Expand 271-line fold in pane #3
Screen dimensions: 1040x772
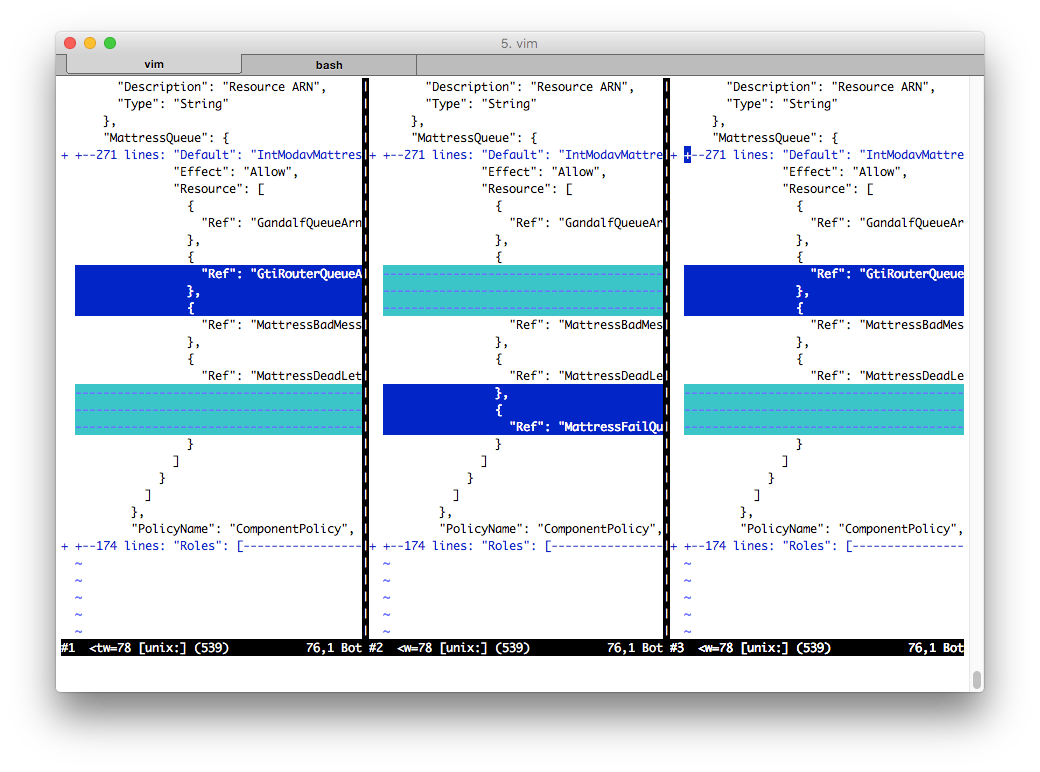pos(817,155)
